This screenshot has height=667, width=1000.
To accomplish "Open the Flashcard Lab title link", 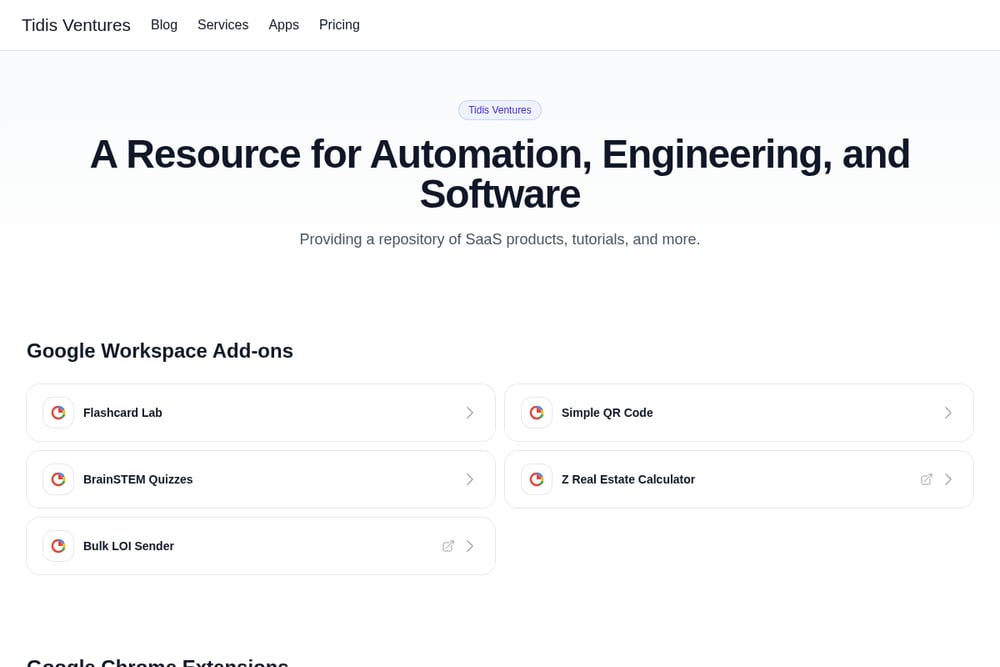I will pyautogui.click(x=122, y=413).
